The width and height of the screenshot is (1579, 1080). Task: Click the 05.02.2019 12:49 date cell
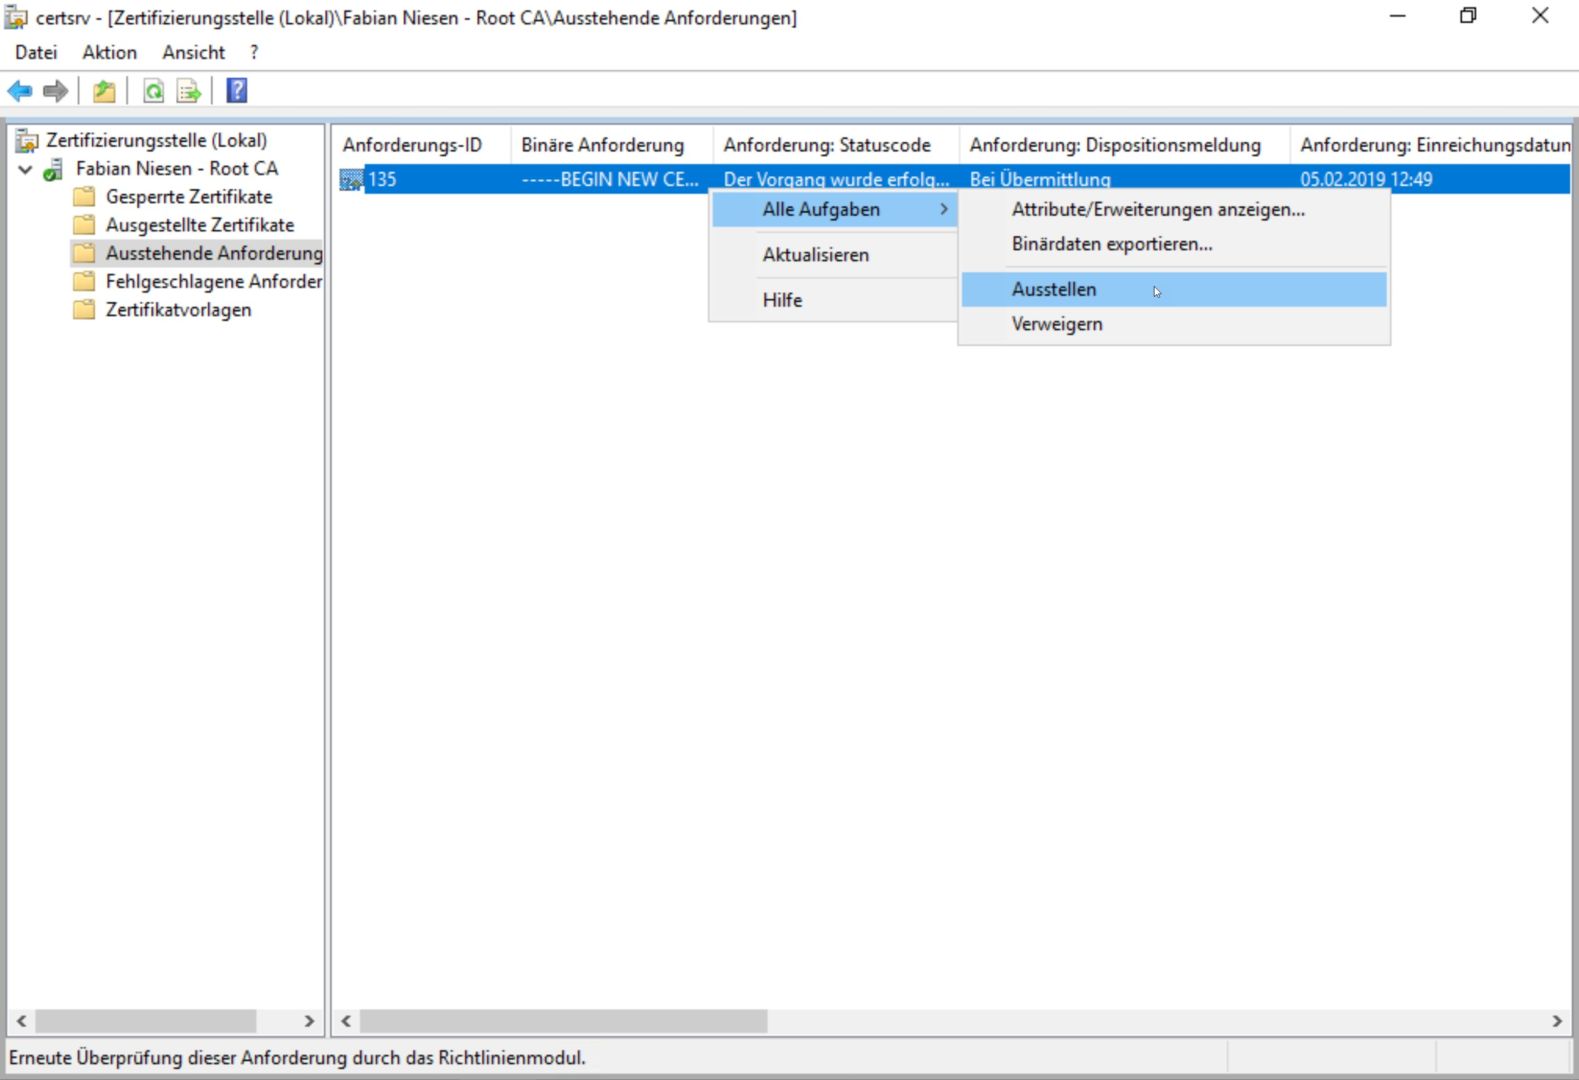pyautogui.click(x=1366, y=180)
